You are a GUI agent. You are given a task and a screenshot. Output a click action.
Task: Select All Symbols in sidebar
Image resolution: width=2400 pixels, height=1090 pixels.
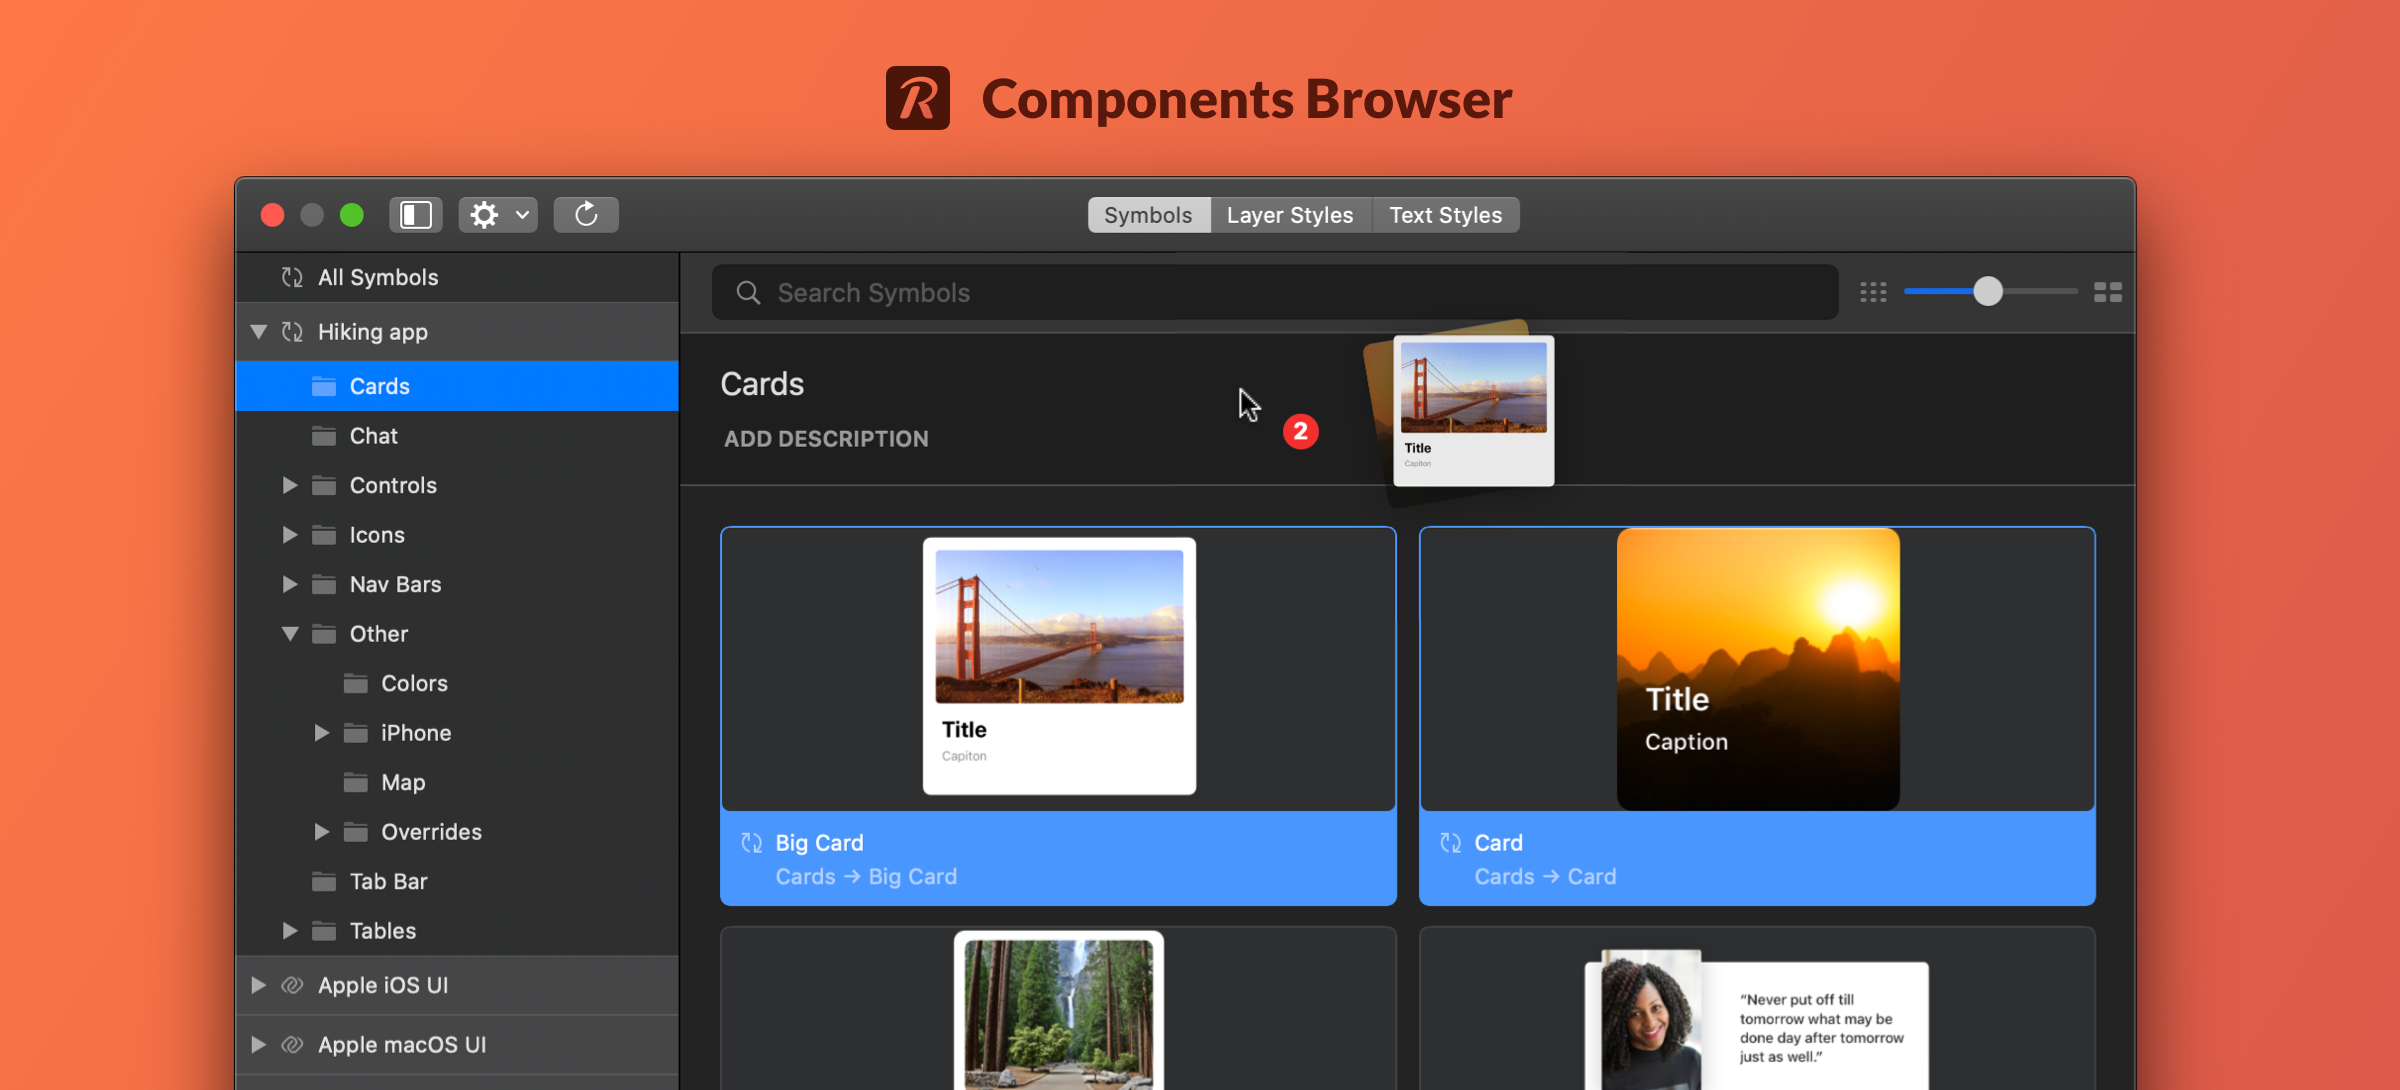pos(457,277)
